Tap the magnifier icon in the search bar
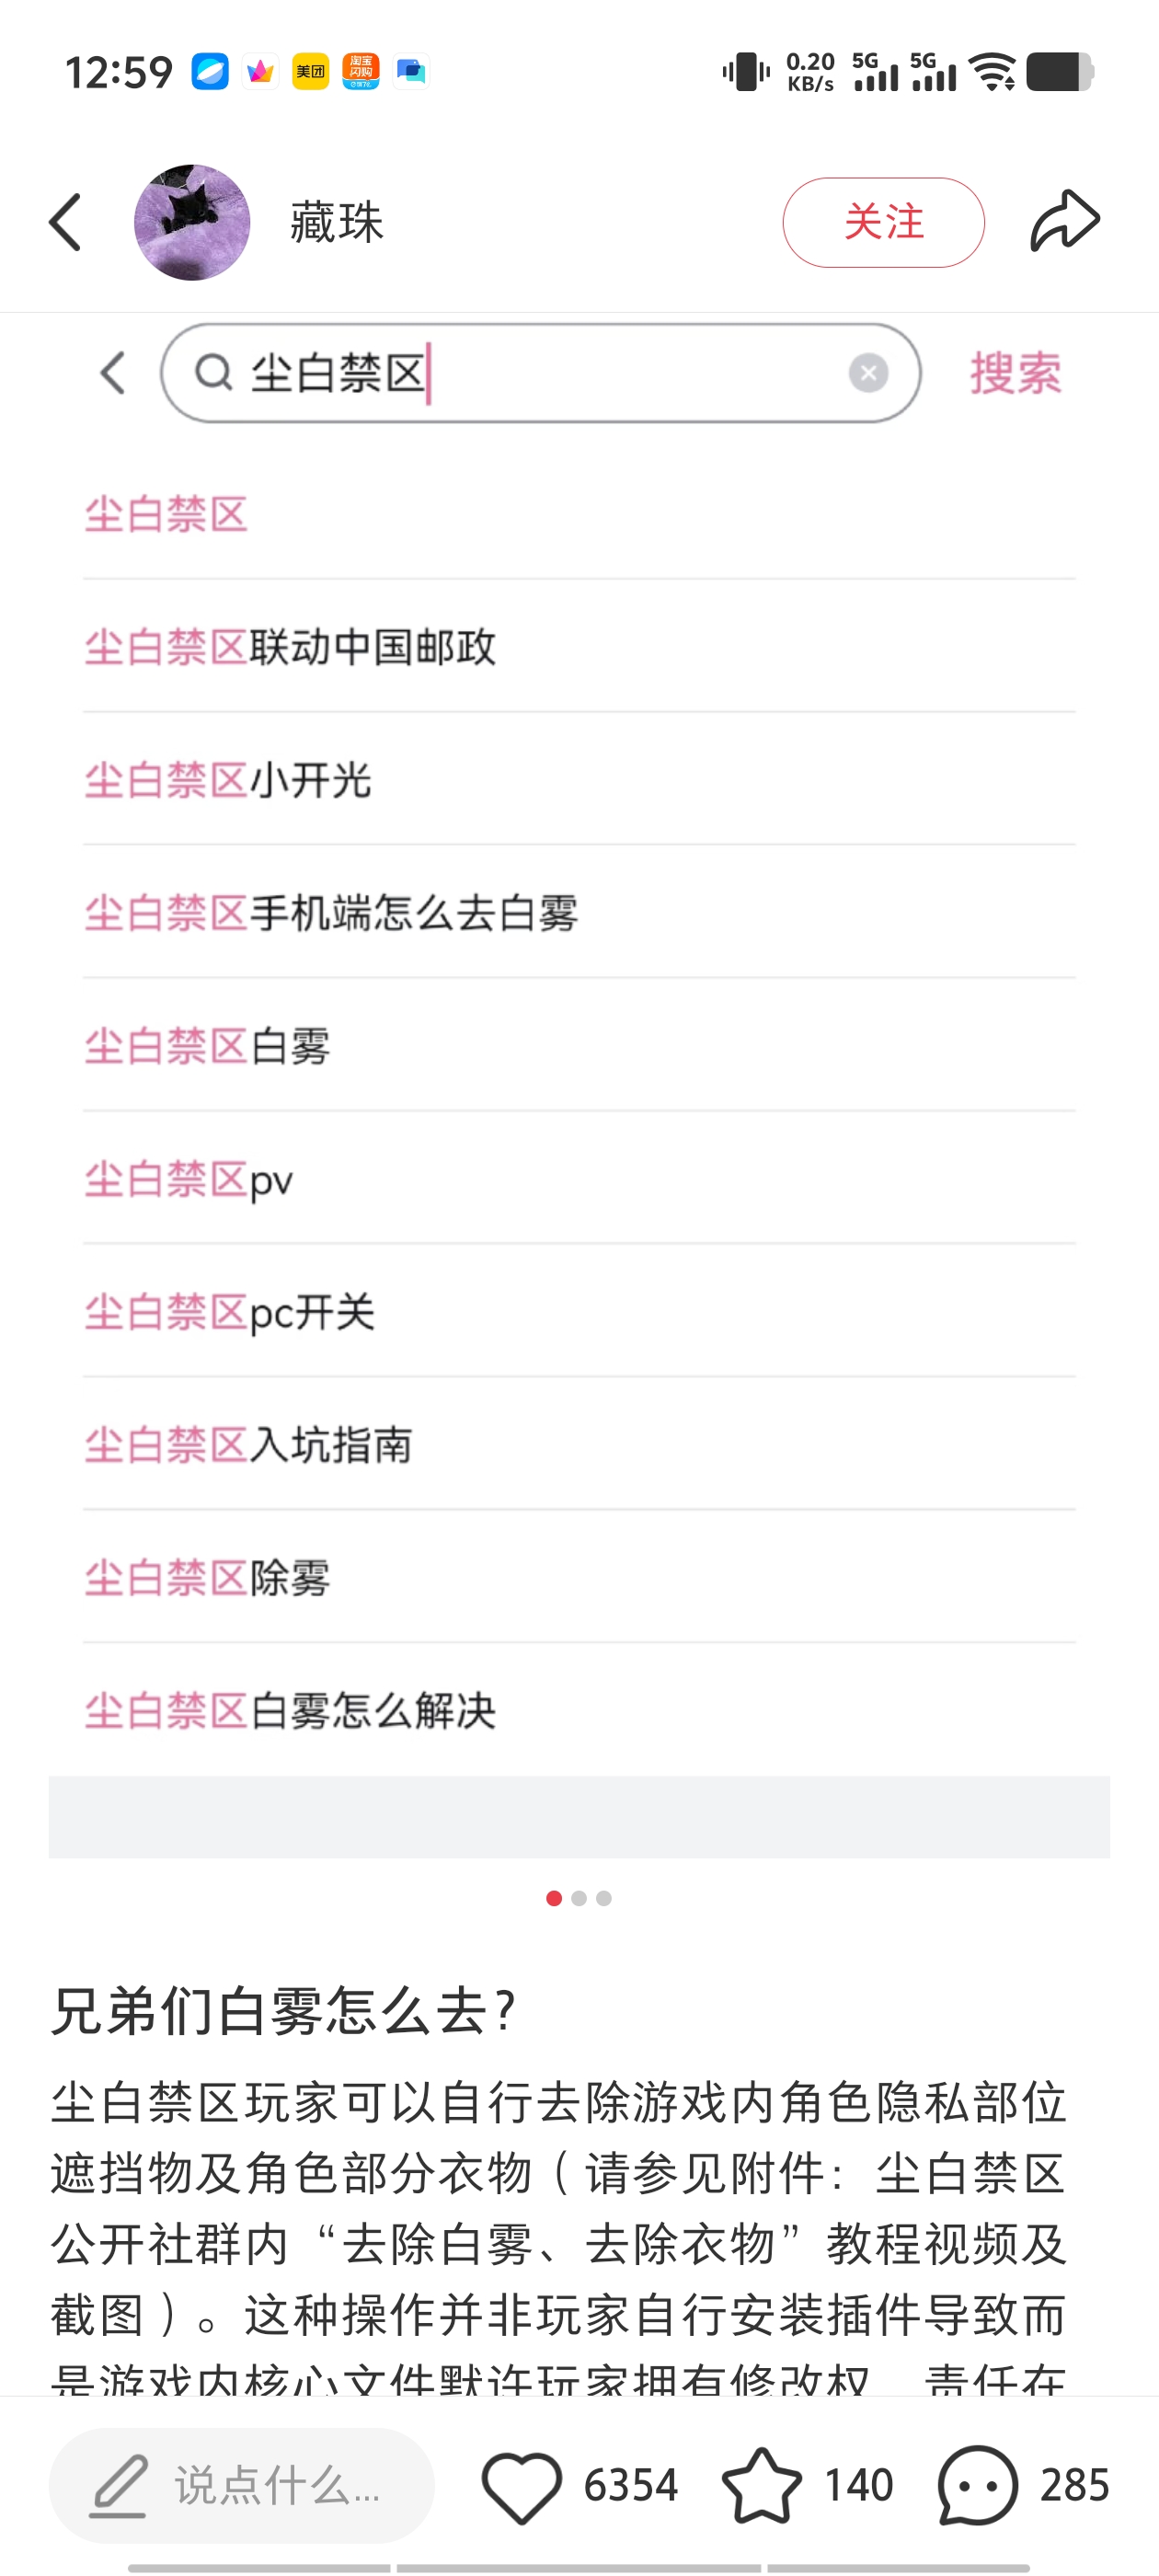Viewport: 1159px width, 2576px height. [x=213, y=373]
